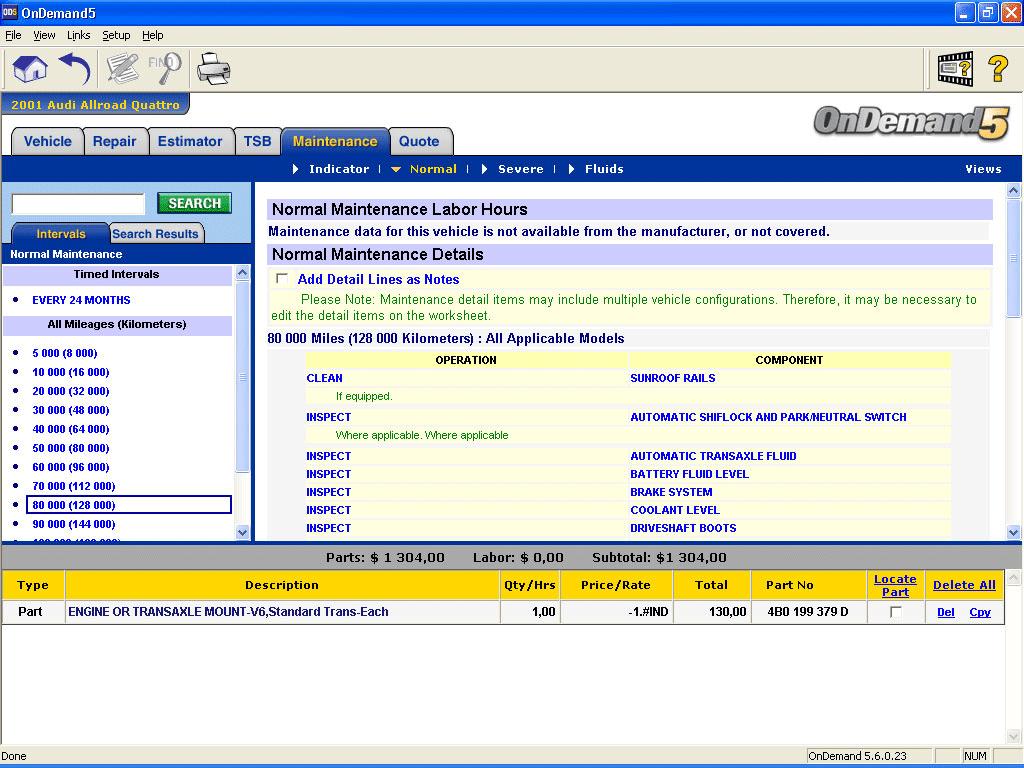Open BRAKE SYSTEM component link

671,492
